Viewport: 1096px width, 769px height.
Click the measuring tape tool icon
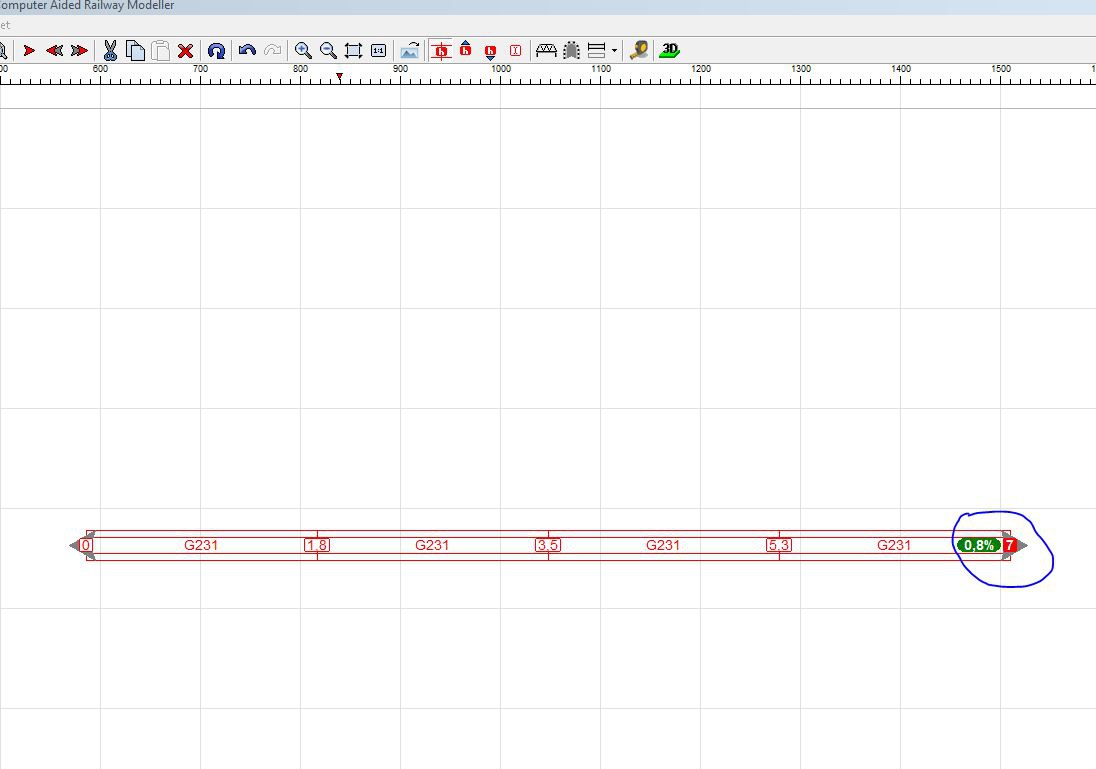click(639, 50)
